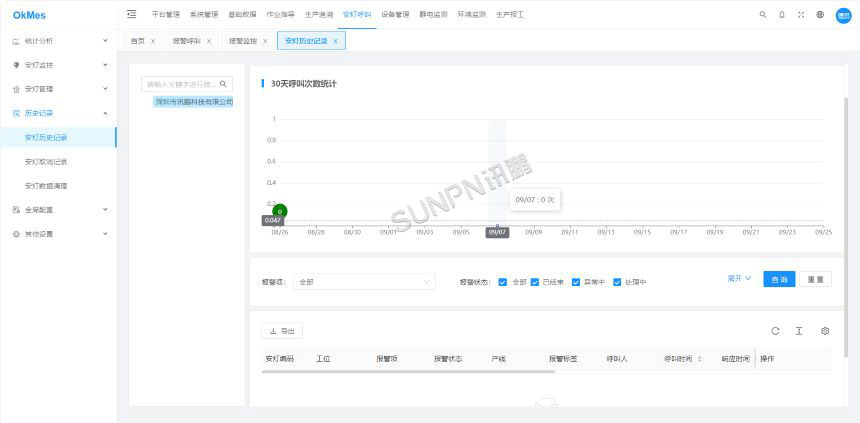Click the 操作 column header
The height and width of the screenshot is (423, 860).
(x=767, y=359)
